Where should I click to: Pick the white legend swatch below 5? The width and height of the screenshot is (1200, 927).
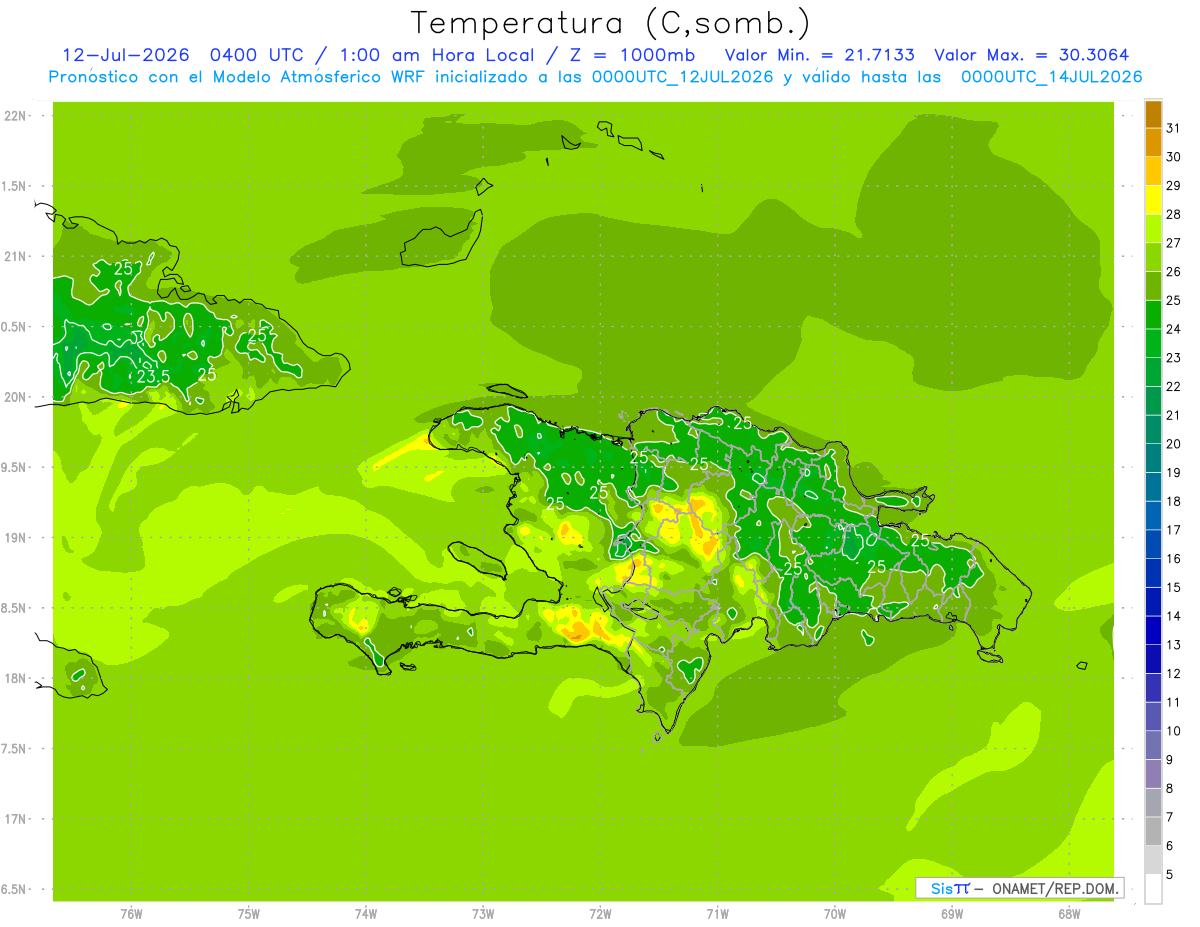(1153, 889)
